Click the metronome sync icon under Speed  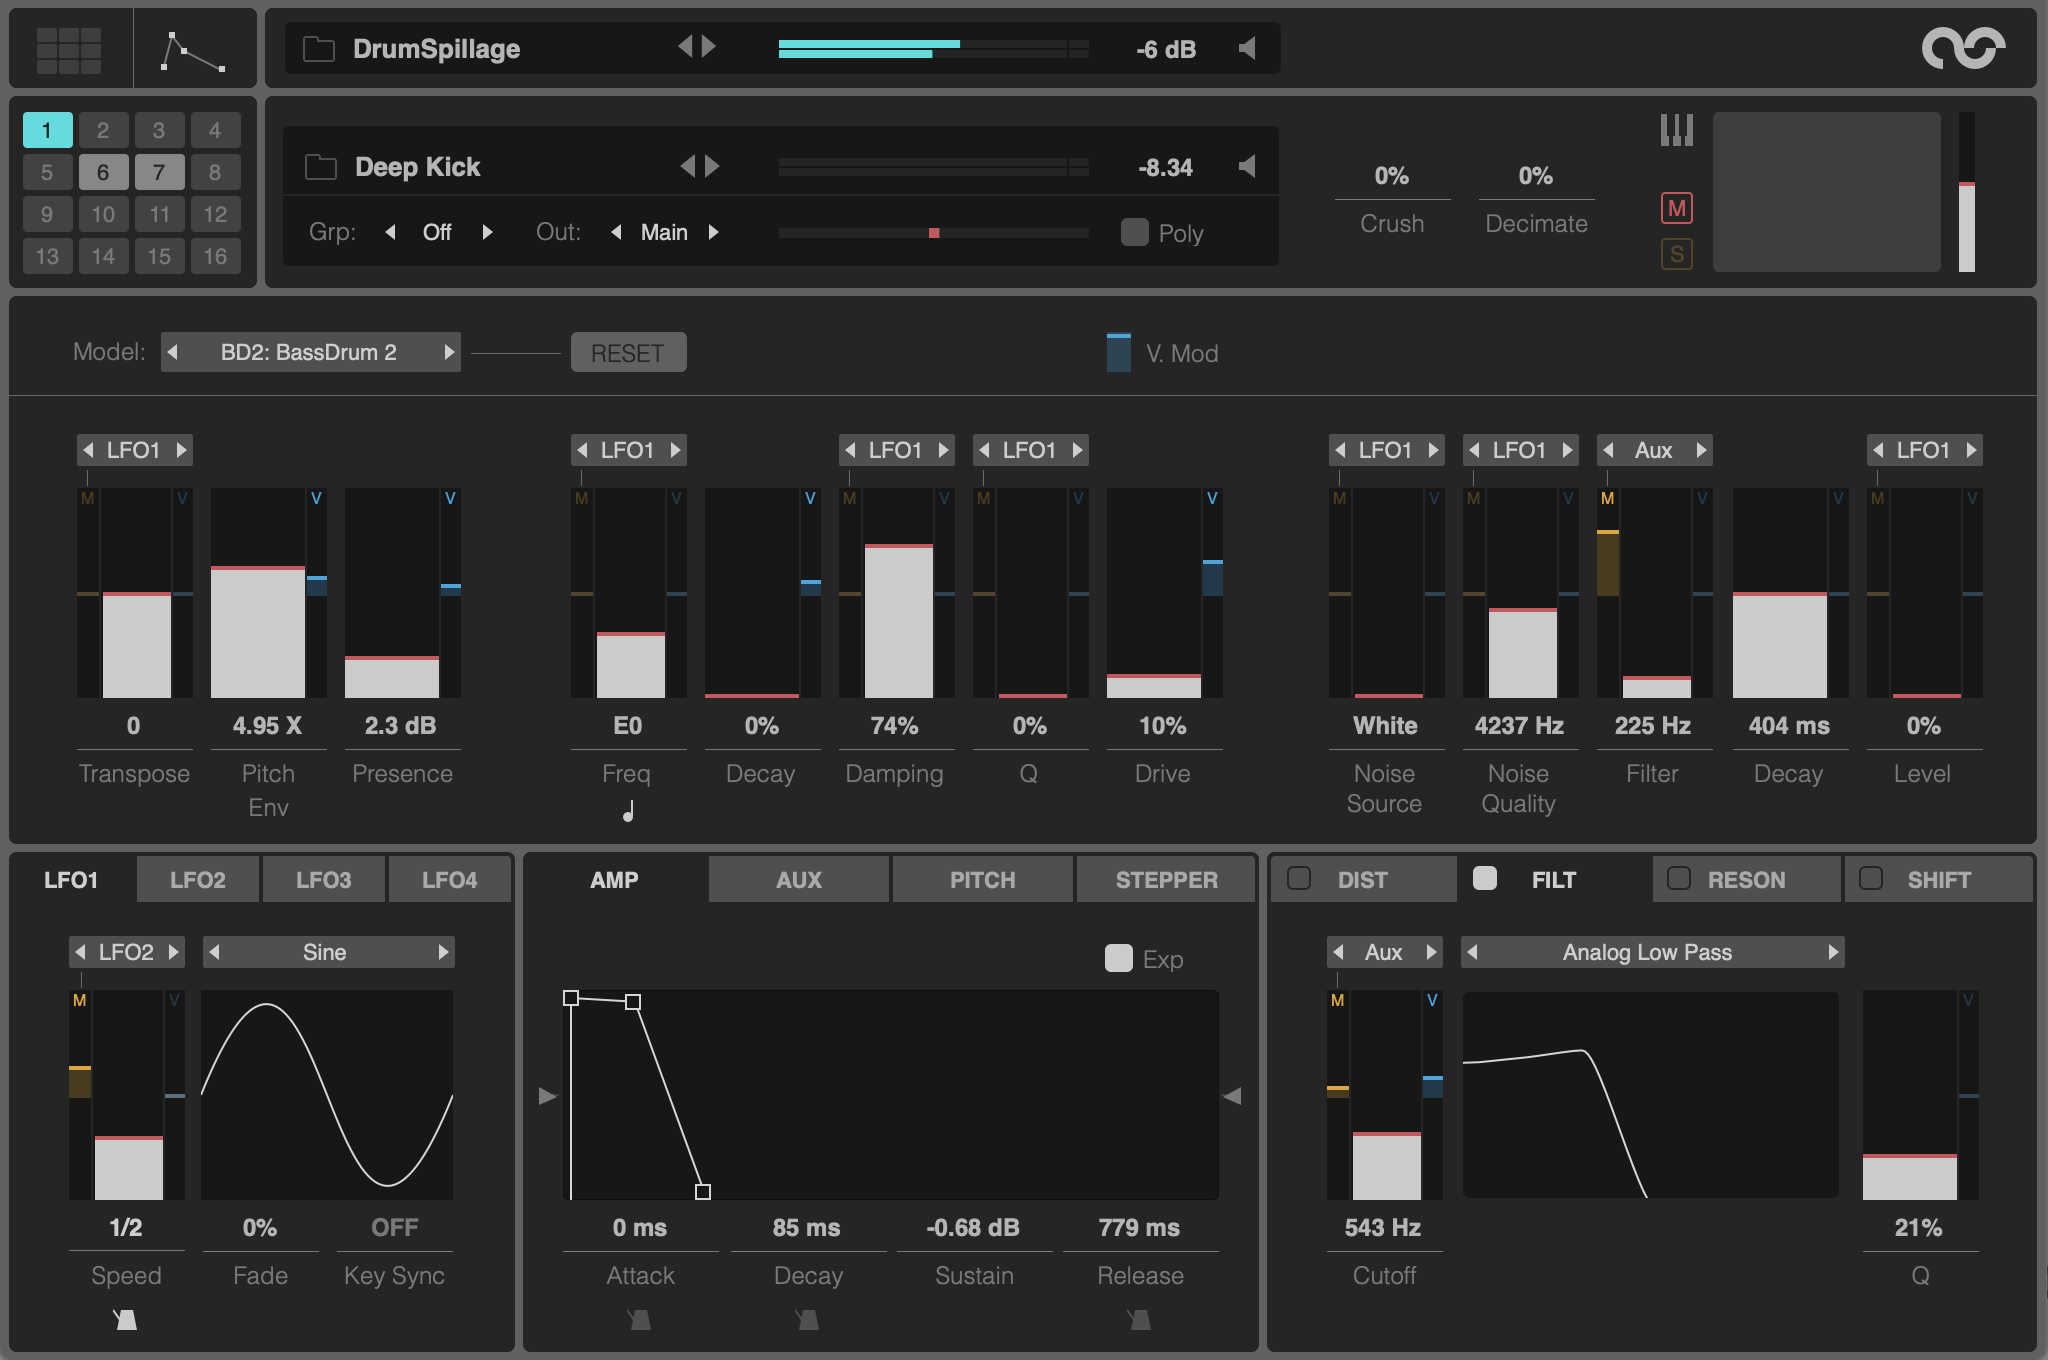tap(125, 1320)
